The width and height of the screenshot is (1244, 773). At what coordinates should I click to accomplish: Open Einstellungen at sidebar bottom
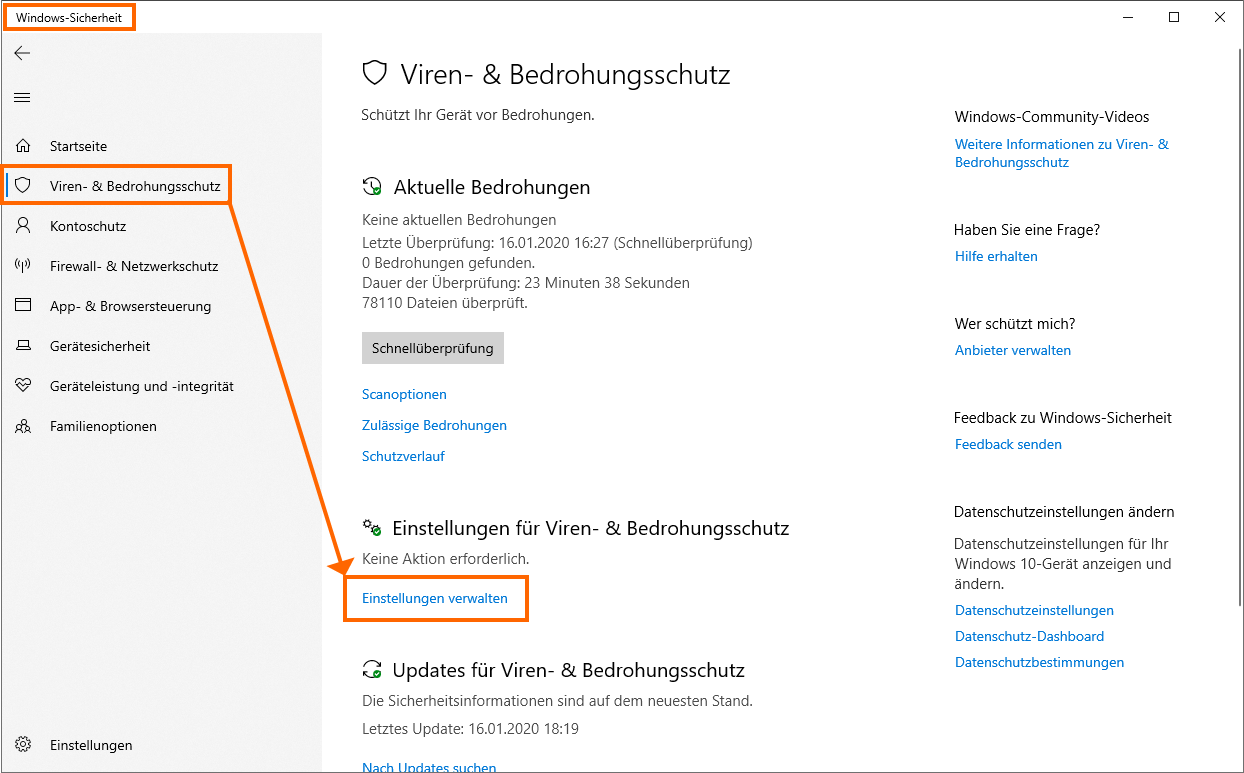(91, 745)
